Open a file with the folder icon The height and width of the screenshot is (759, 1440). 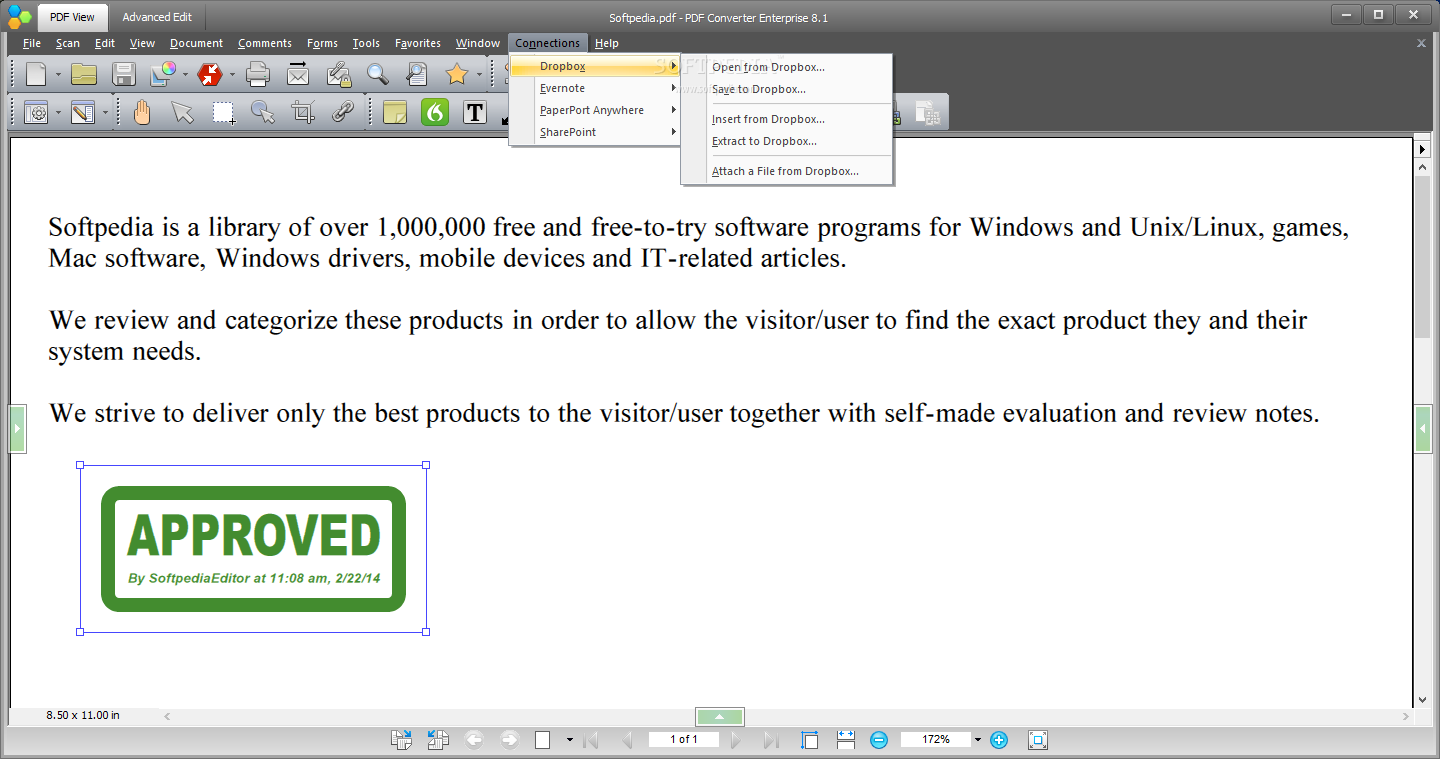click(x=84, y=74)
